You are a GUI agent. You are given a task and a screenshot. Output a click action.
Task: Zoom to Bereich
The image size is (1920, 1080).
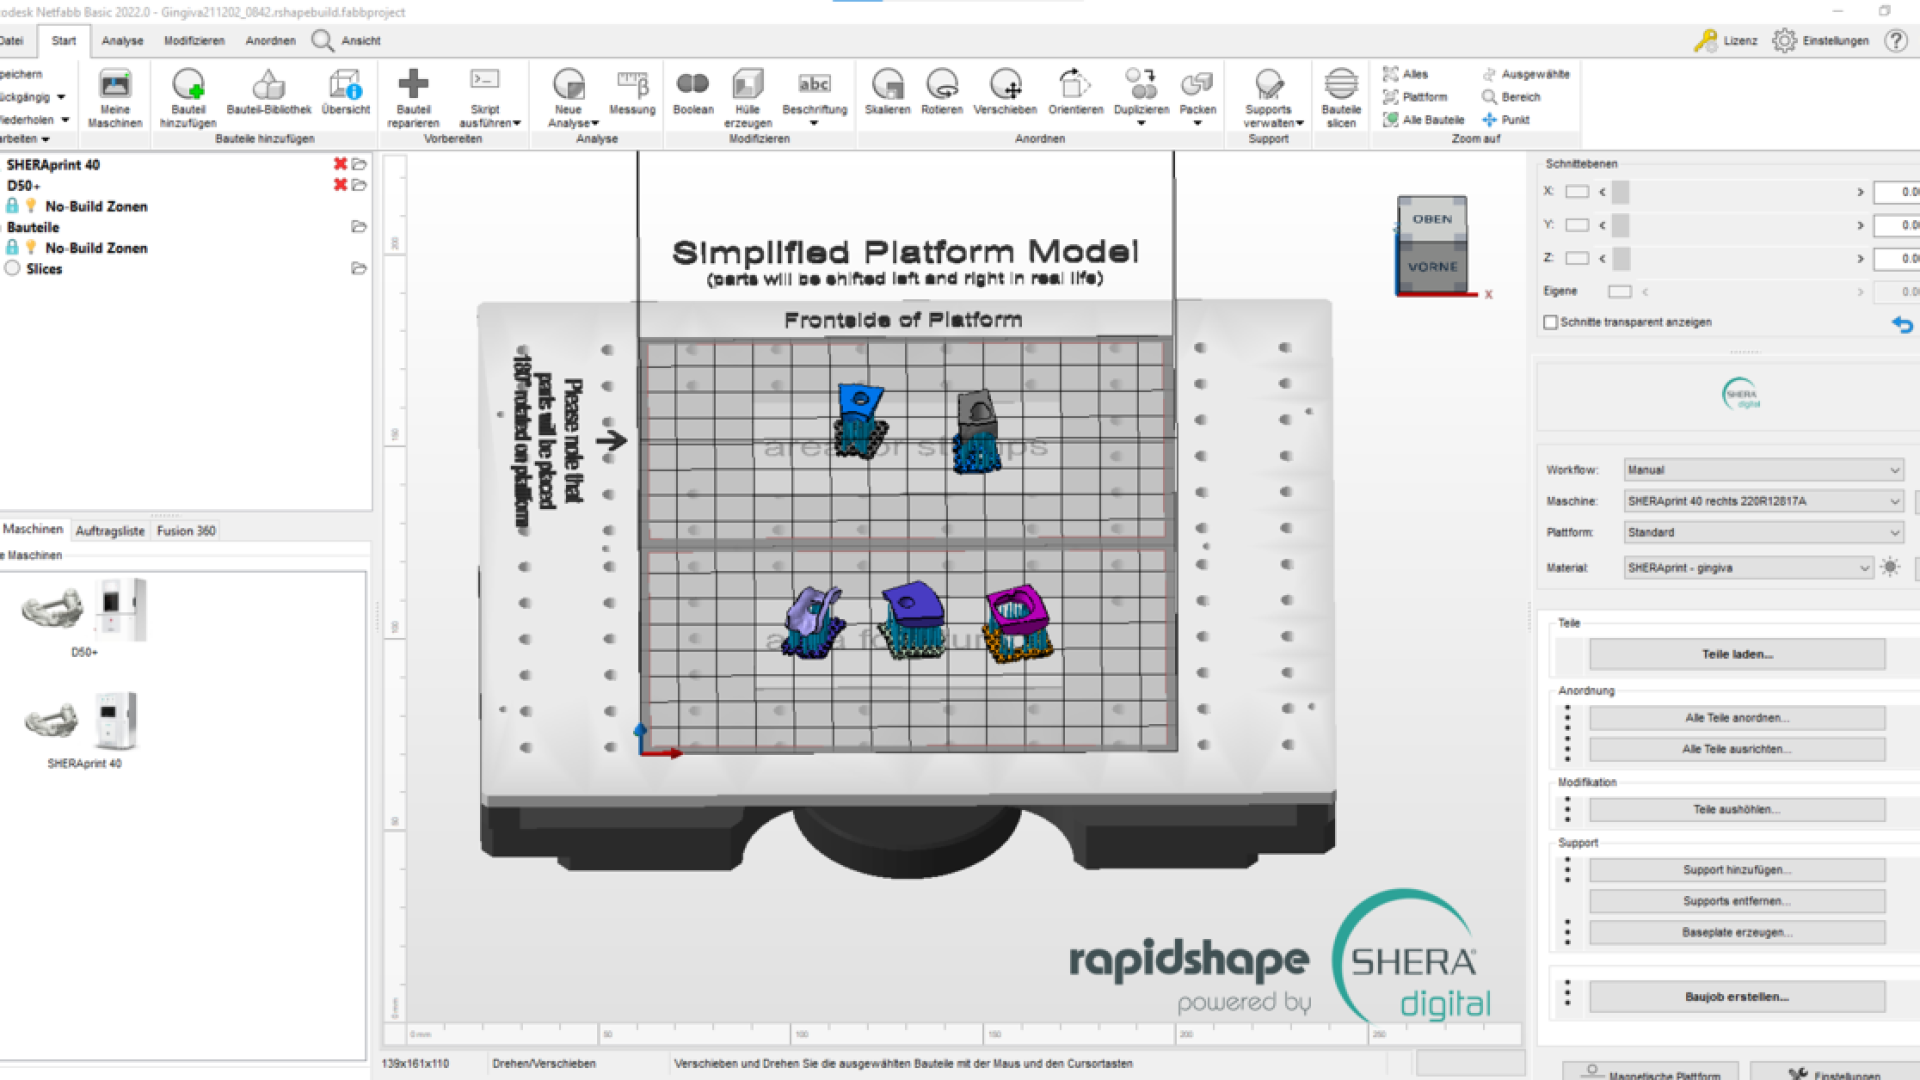pyautogui.click(x=1511, y=97)
